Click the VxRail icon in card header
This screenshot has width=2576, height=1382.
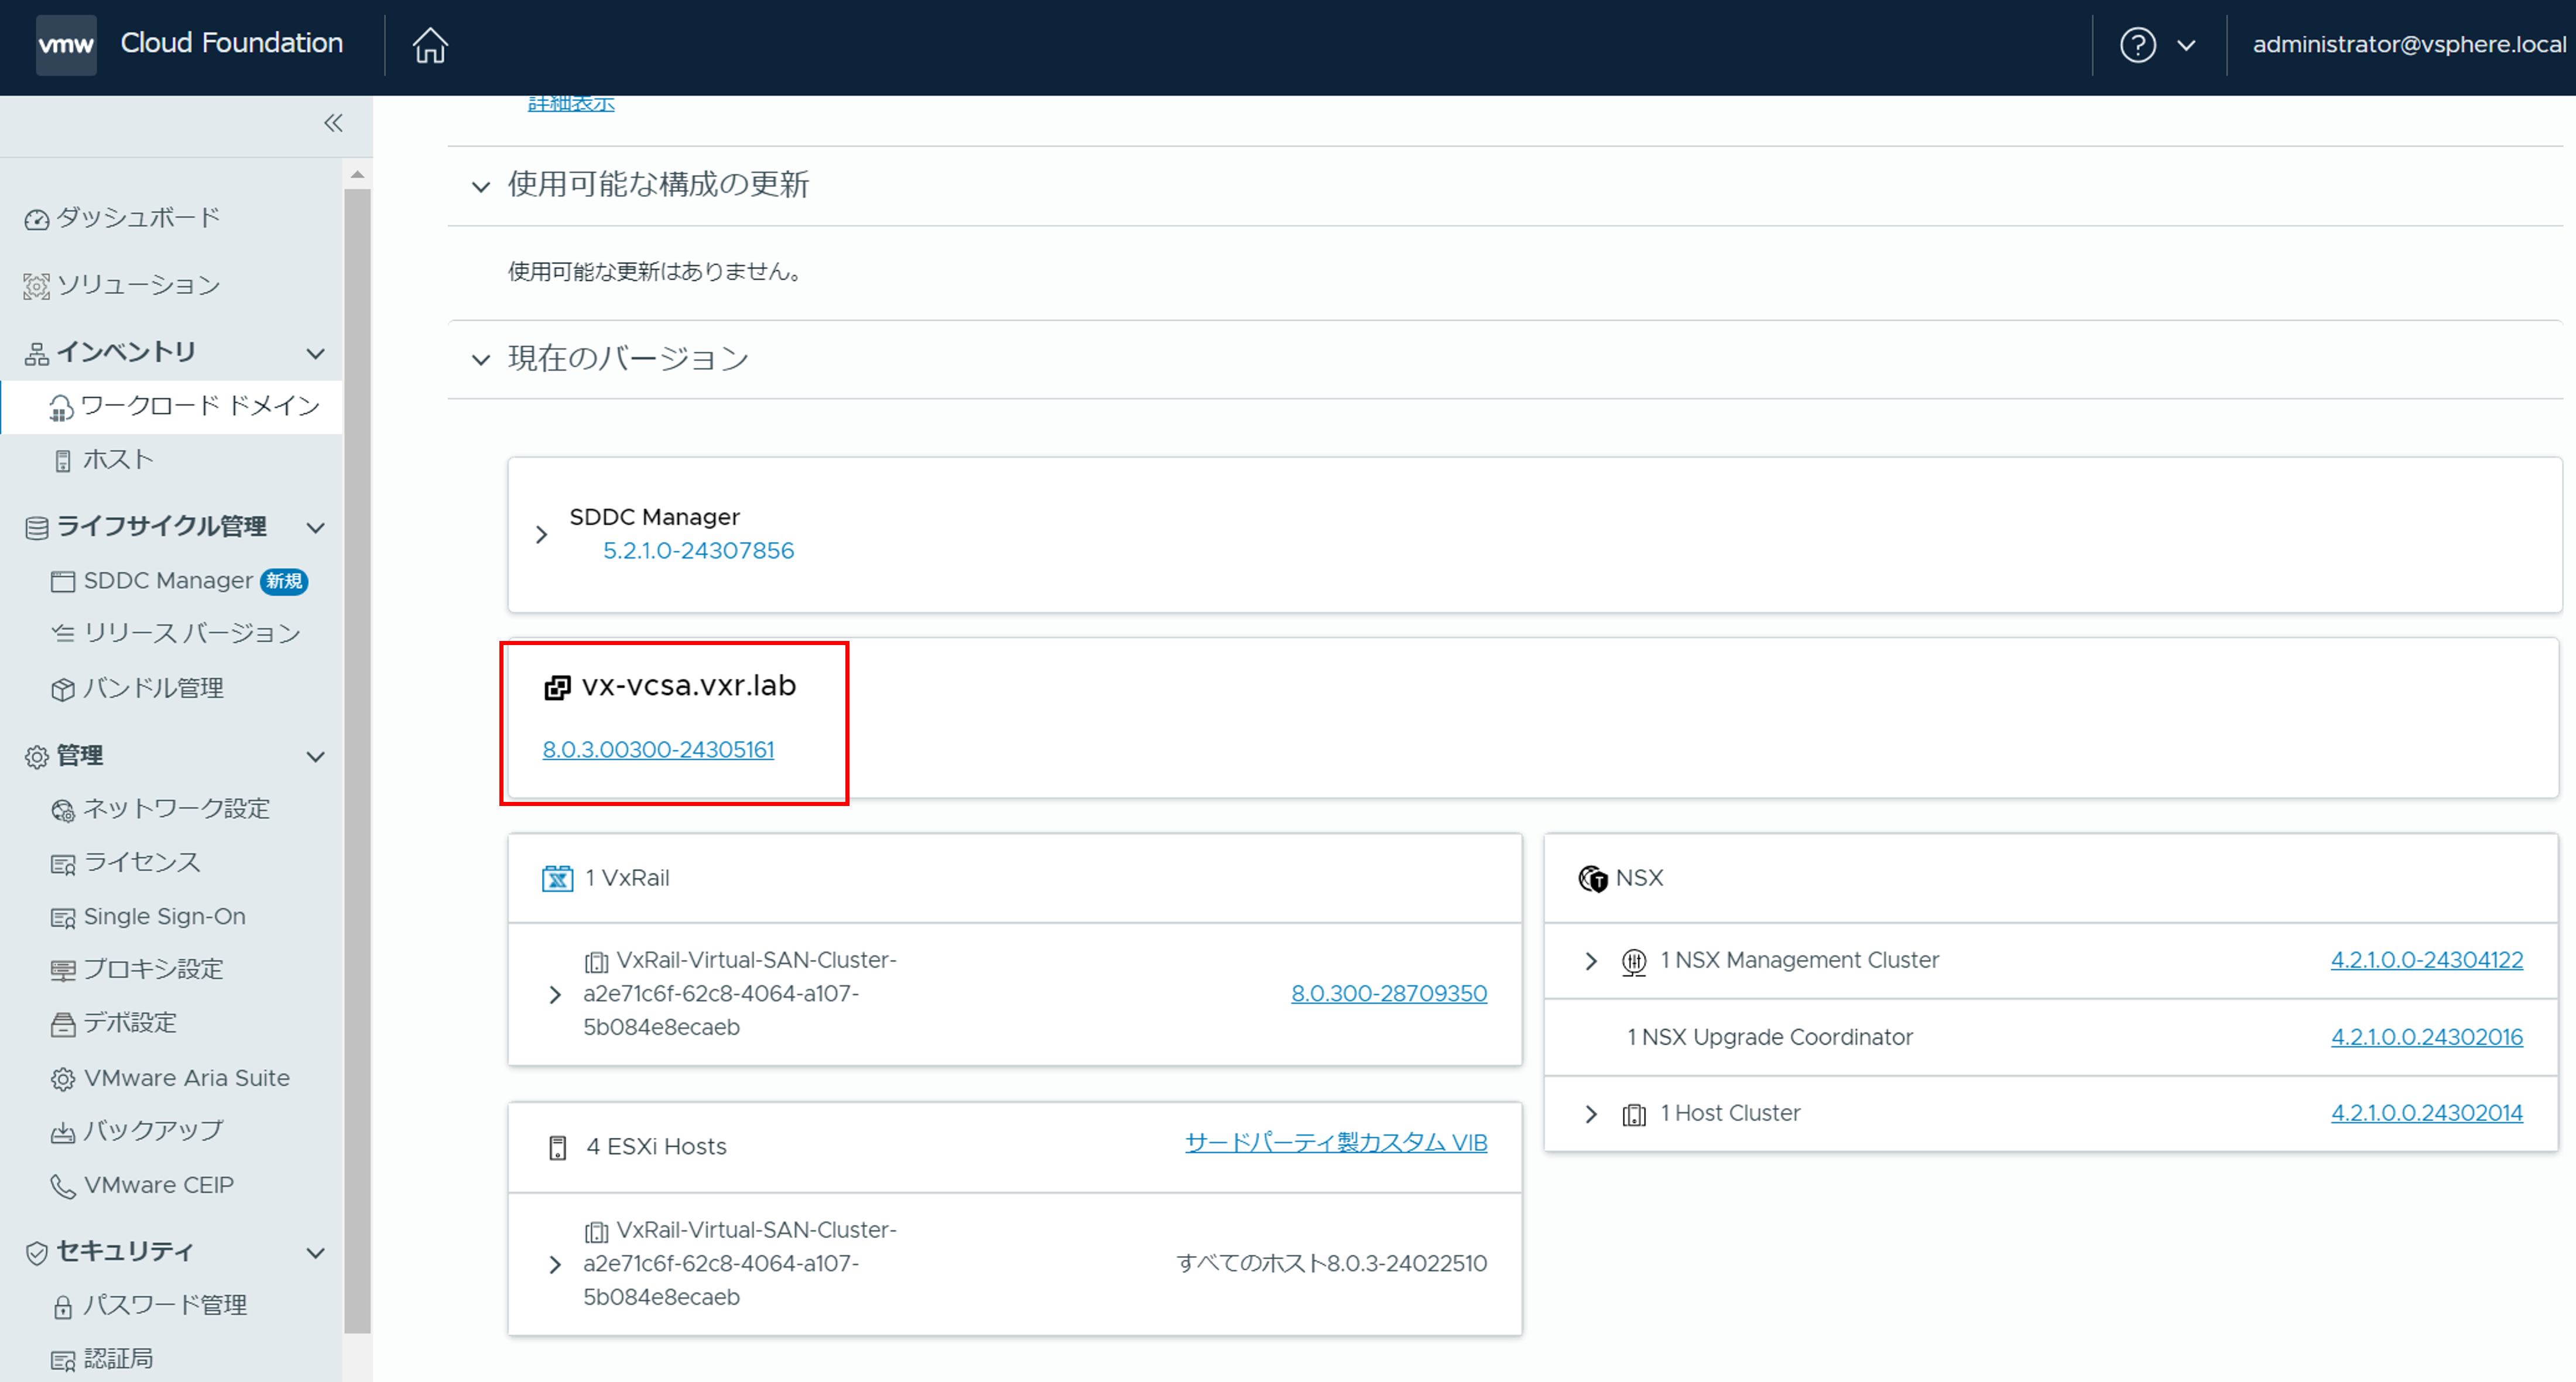click(557, 879)
